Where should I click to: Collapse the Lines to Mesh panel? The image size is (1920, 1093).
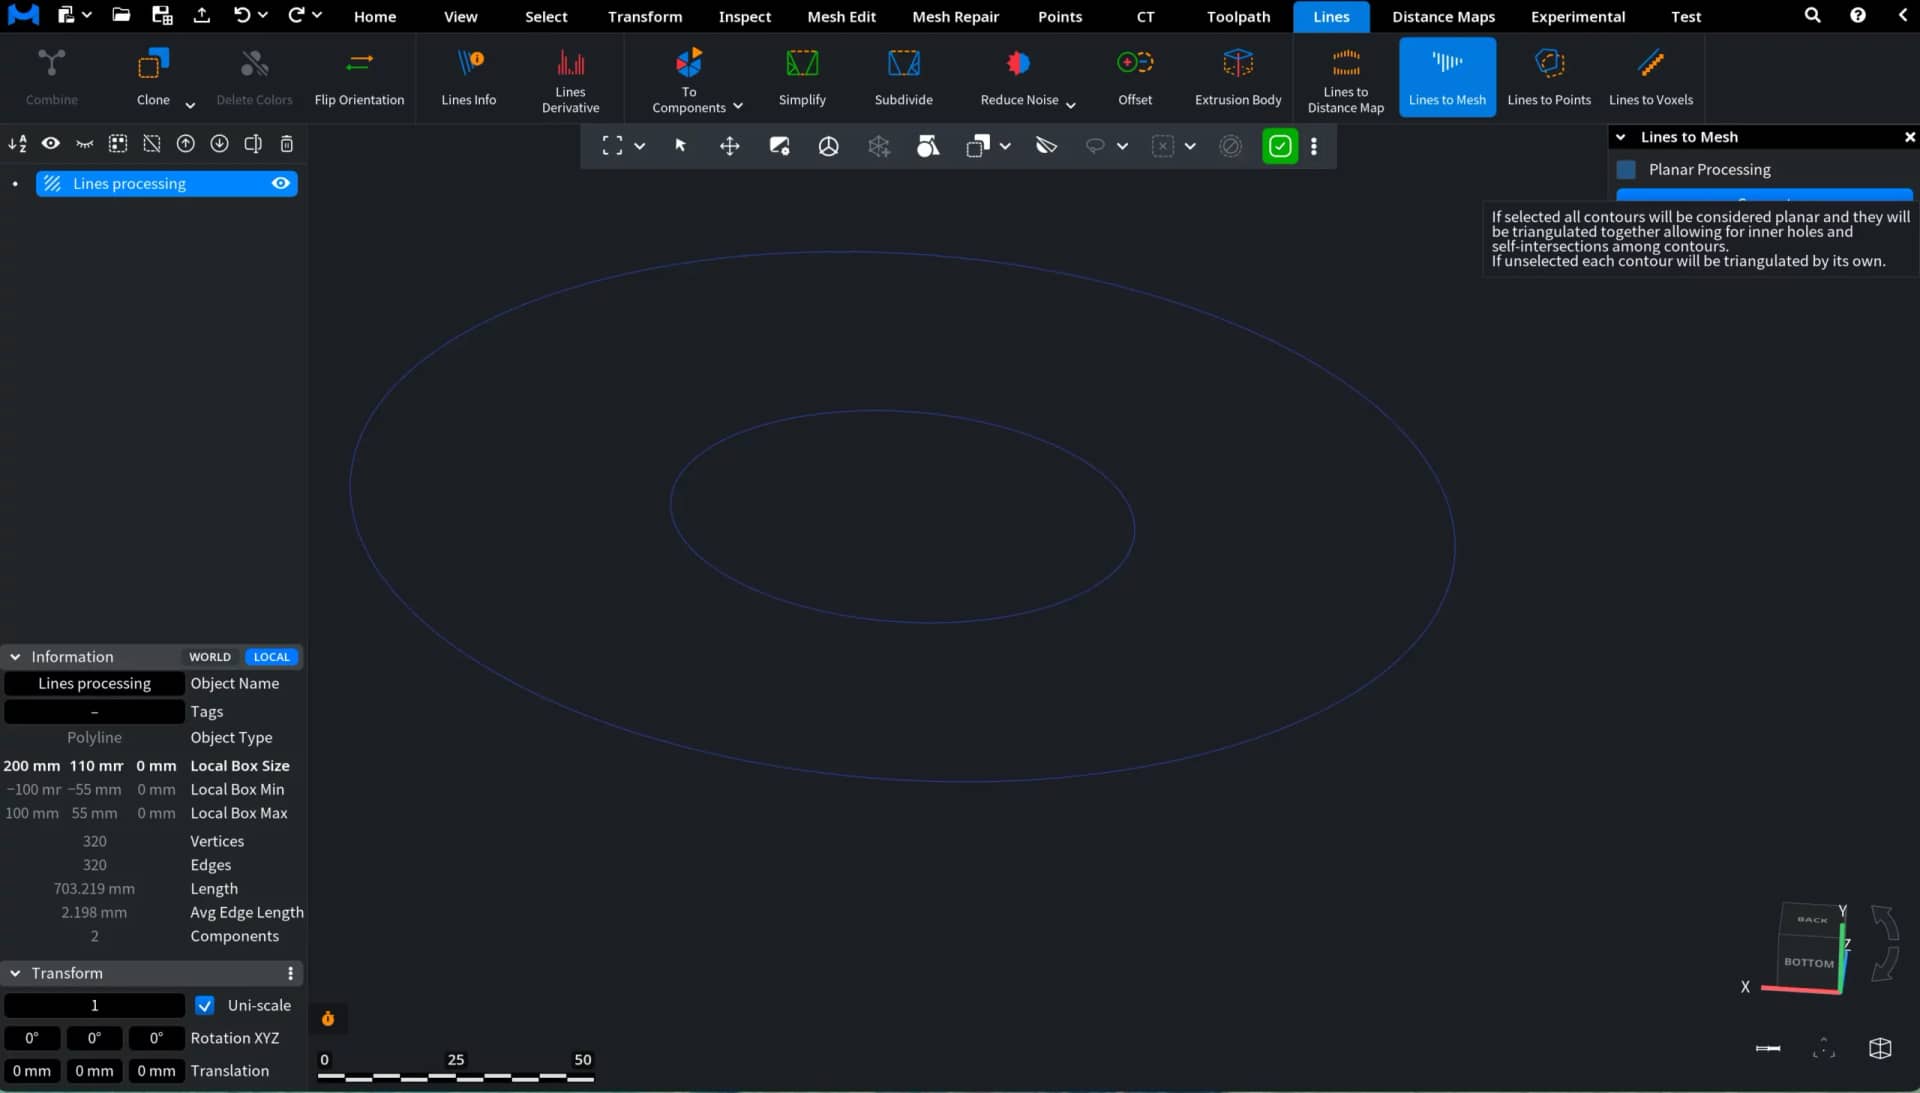point(1621,137)
